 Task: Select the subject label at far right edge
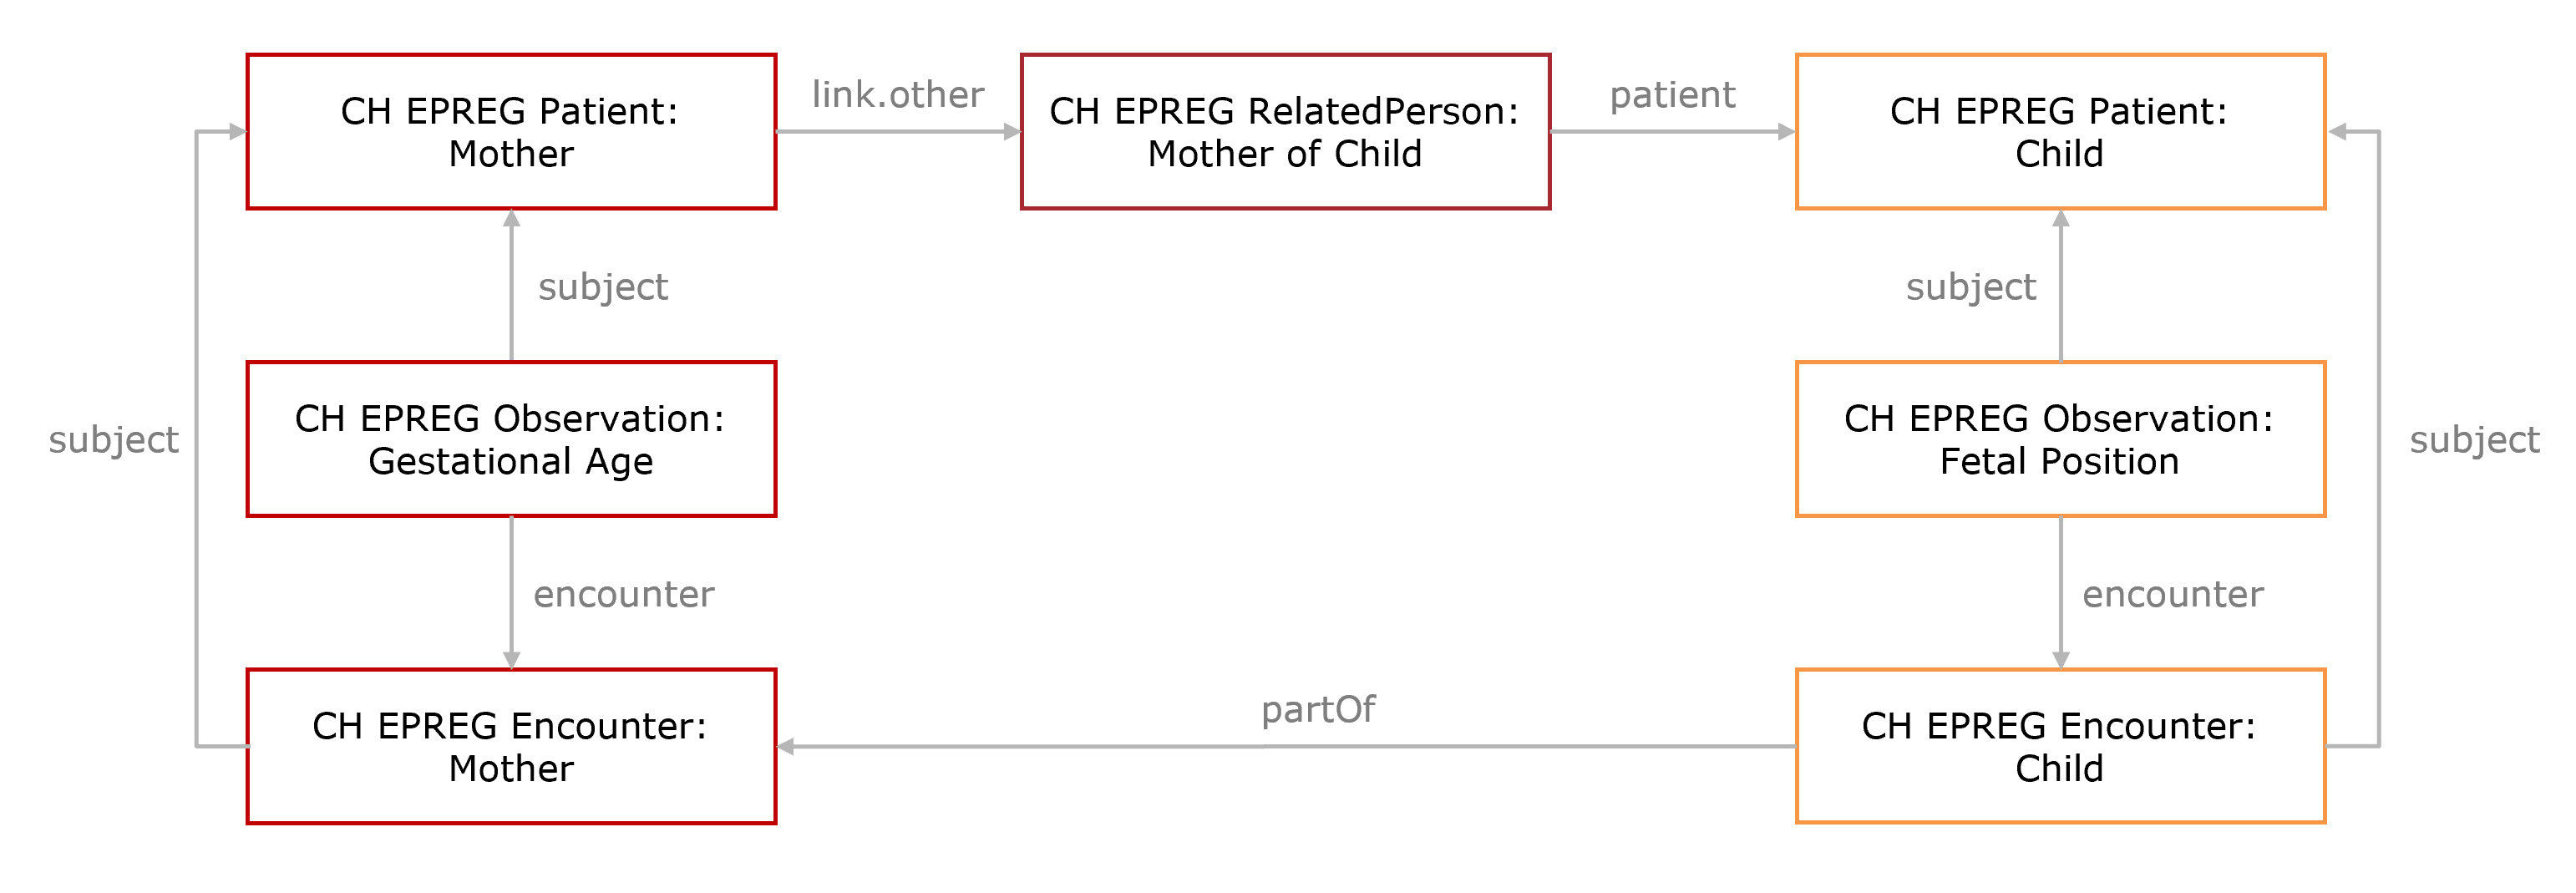pos(2474,440)
